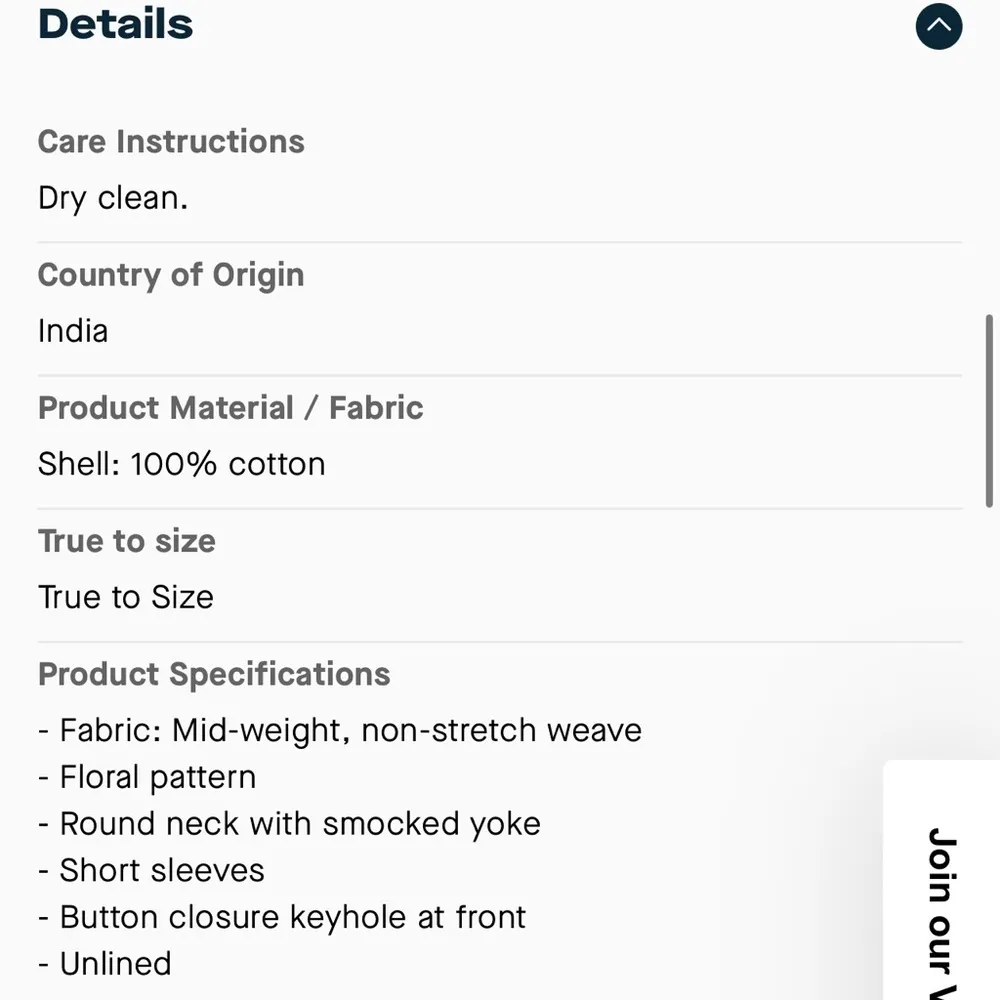
Task: Select the India origin value
Action: click(x=73, y=331)
